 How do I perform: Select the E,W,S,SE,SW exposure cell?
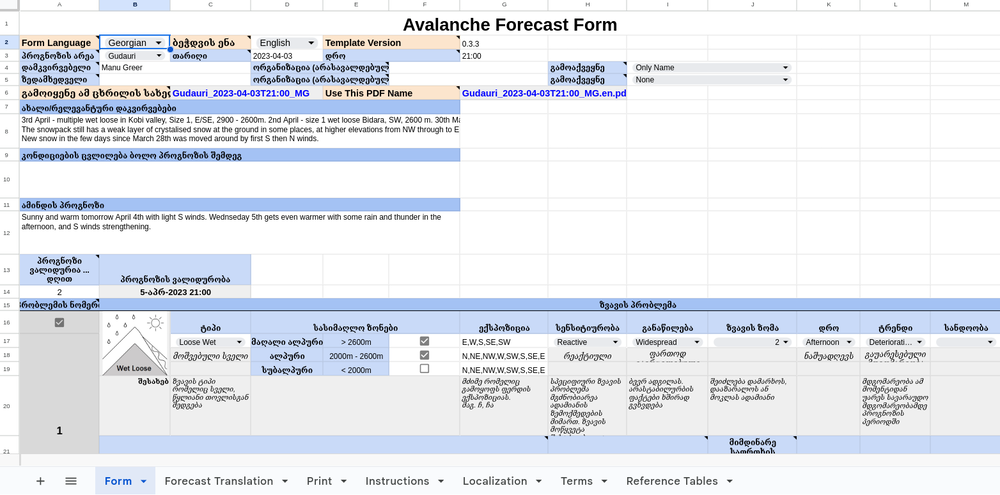coord(504,343)
